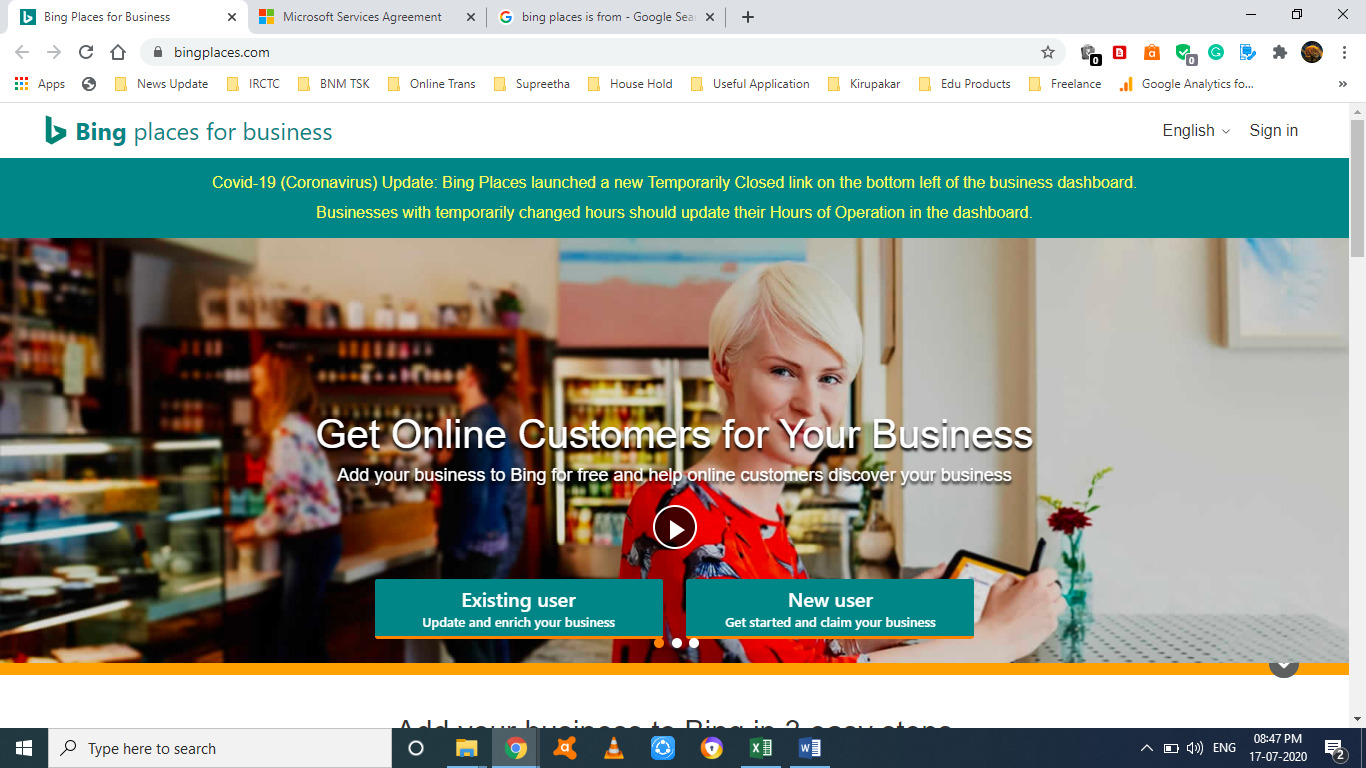Open Word from the taskbar
Image resolution: width=1366 pixels, height=768 pixels.
point(809,748)
